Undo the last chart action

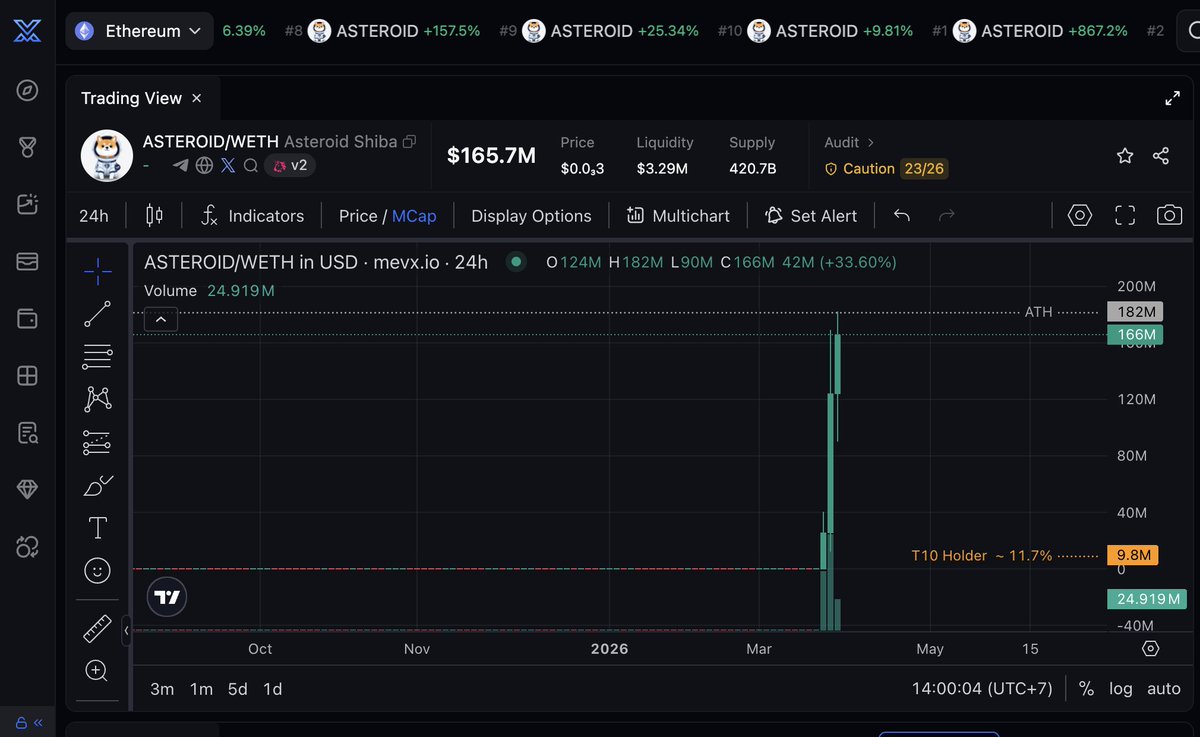902,215
